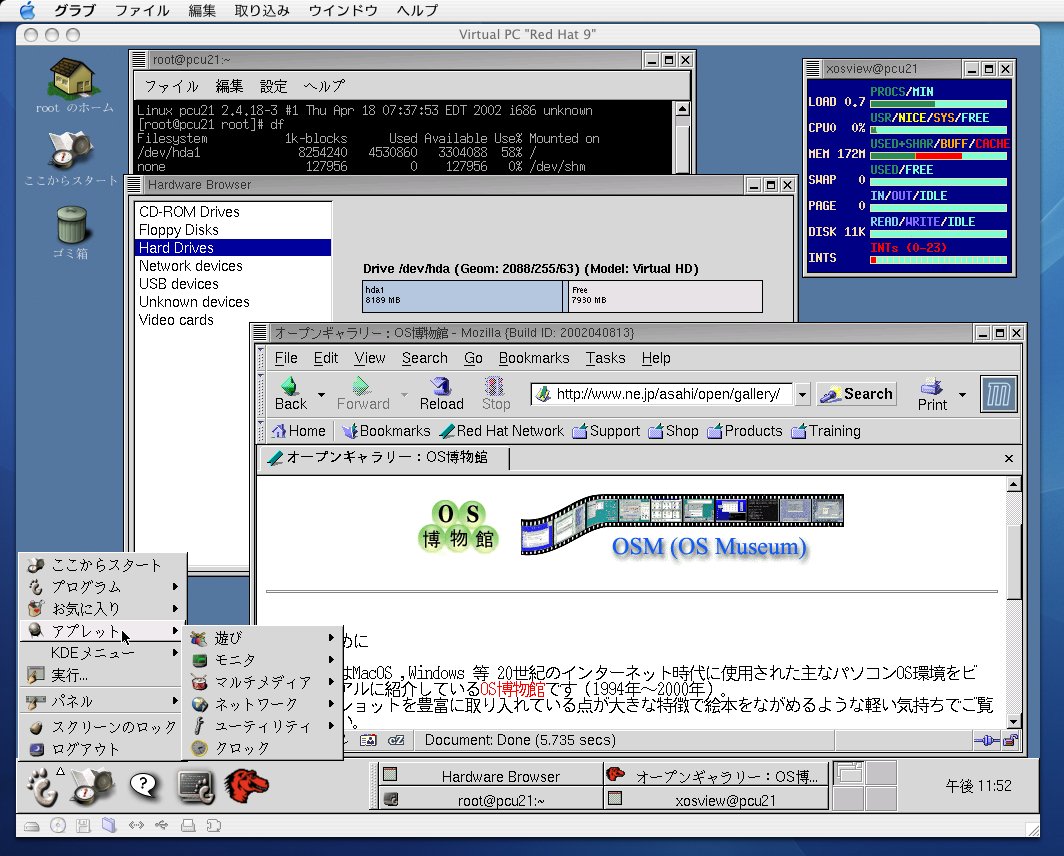Viewport: 1064px width, 856px height.
Task: Click the hard disk icon in Virtual PC status bar
Action: click(x=32, y=825)
